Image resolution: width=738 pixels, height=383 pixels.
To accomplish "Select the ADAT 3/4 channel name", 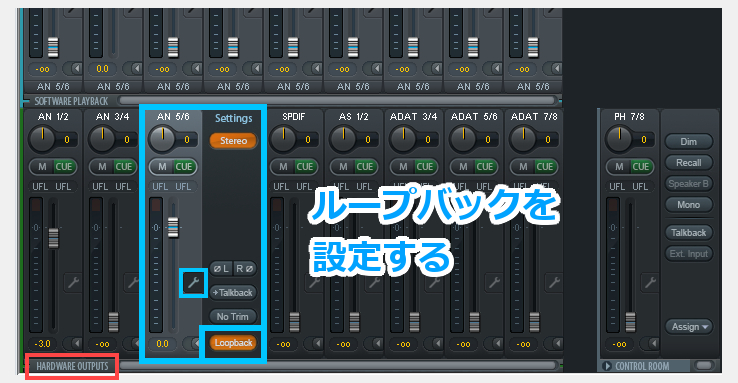I will pyautogui.click(x=414, y=117).
